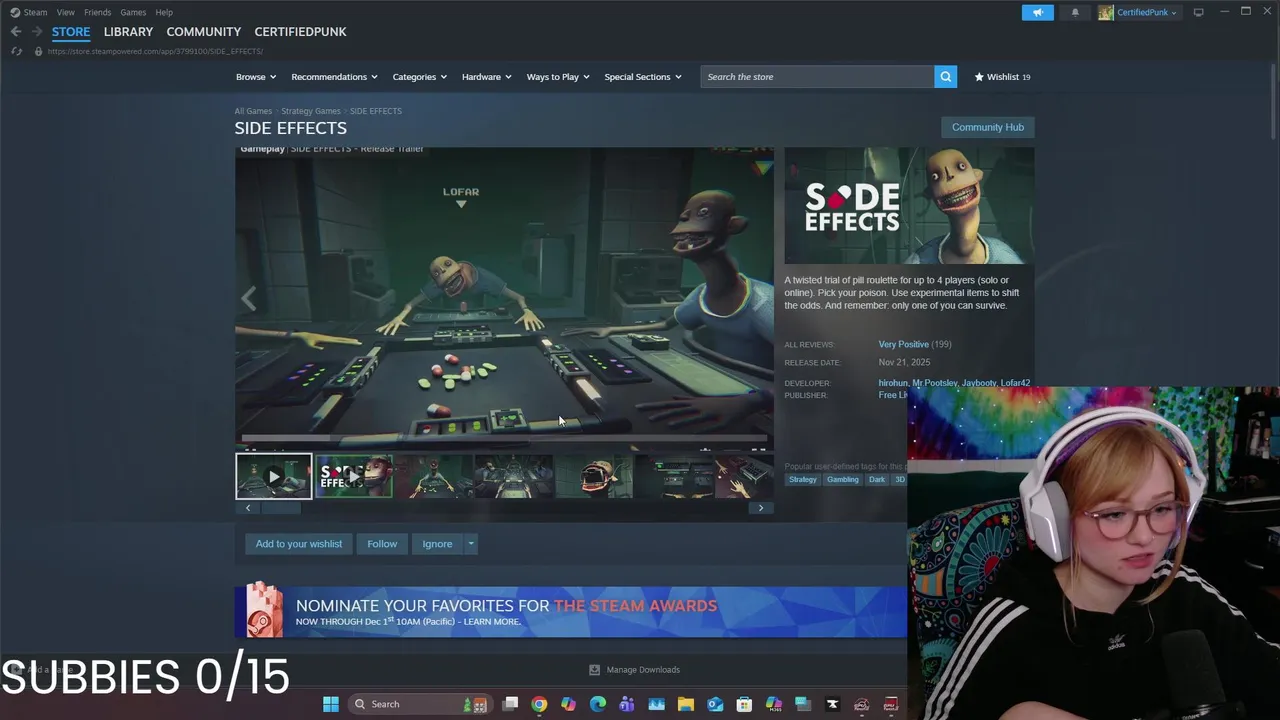The image size is (1280, 720).
Task: Switch to the LIBRARY tab
Action: tap(128, 32)
